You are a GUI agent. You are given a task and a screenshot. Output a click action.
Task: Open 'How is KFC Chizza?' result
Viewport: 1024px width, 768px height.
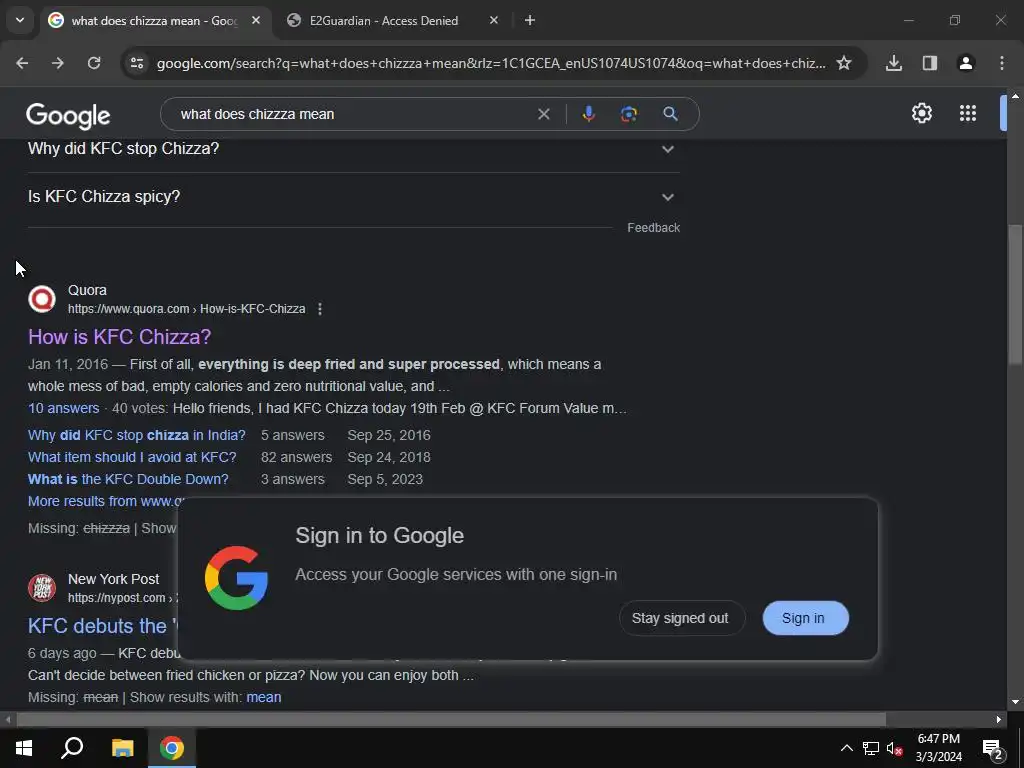(120, 337)
